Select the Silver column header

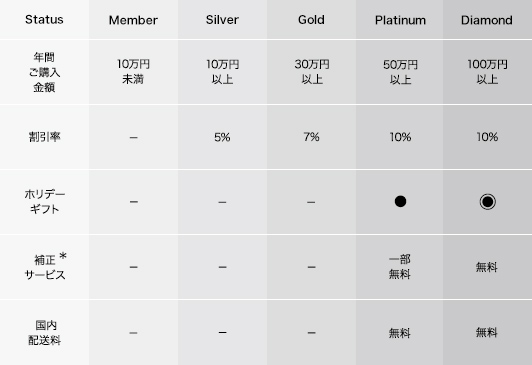coord(222,20)
